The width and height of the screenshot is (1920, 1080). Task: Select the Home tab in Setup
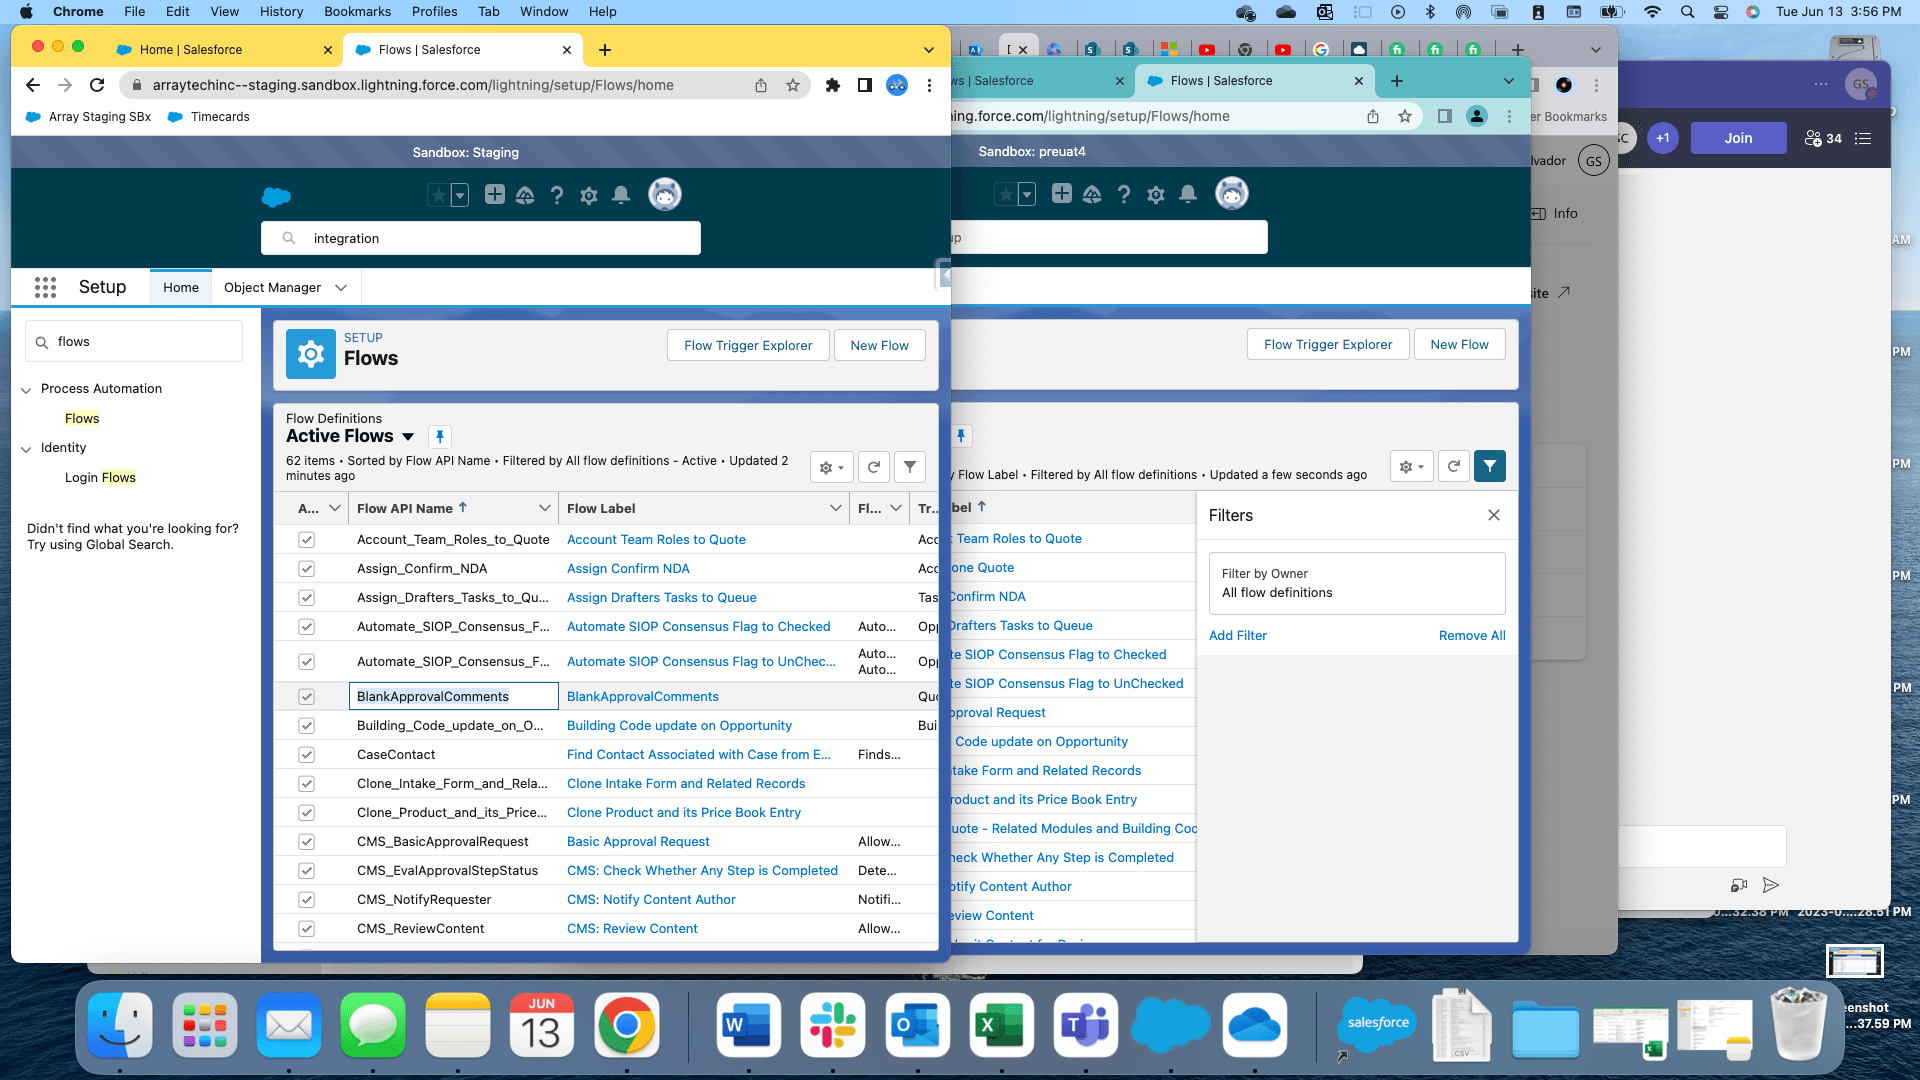181,288
